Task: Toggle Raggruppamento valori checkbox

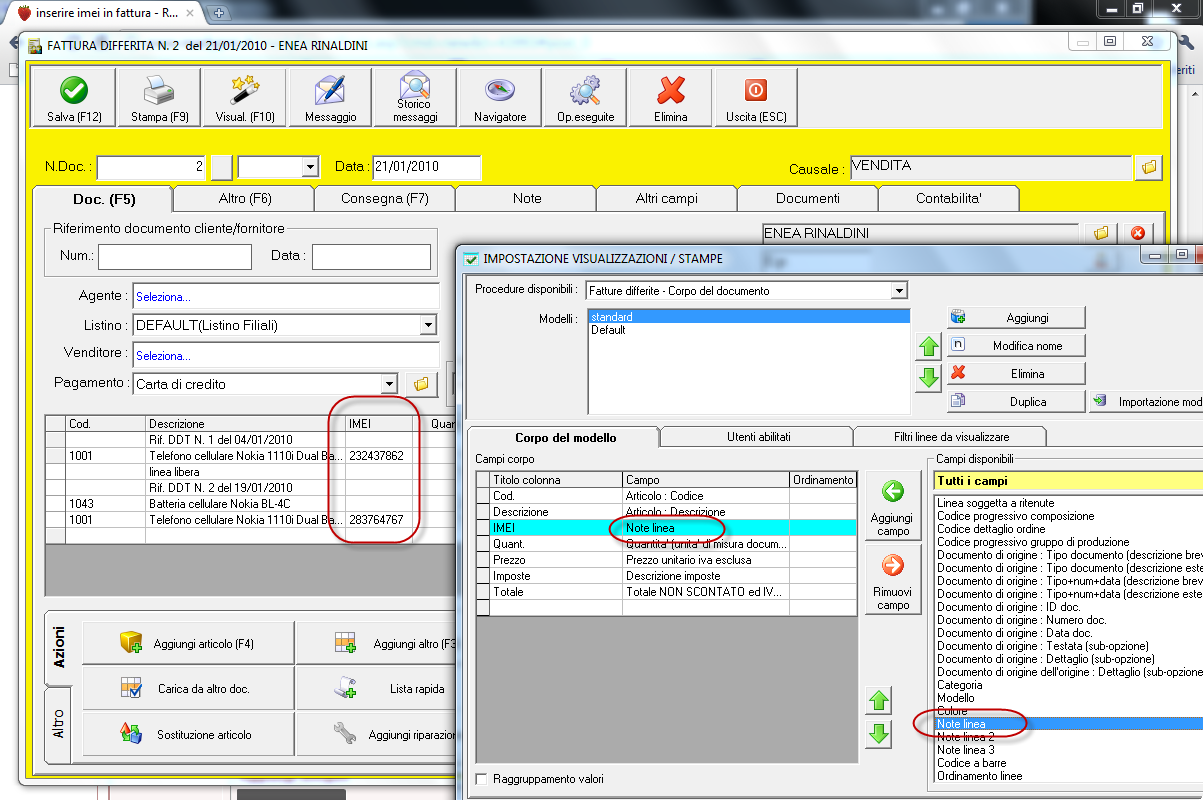Action: point(482,779)
